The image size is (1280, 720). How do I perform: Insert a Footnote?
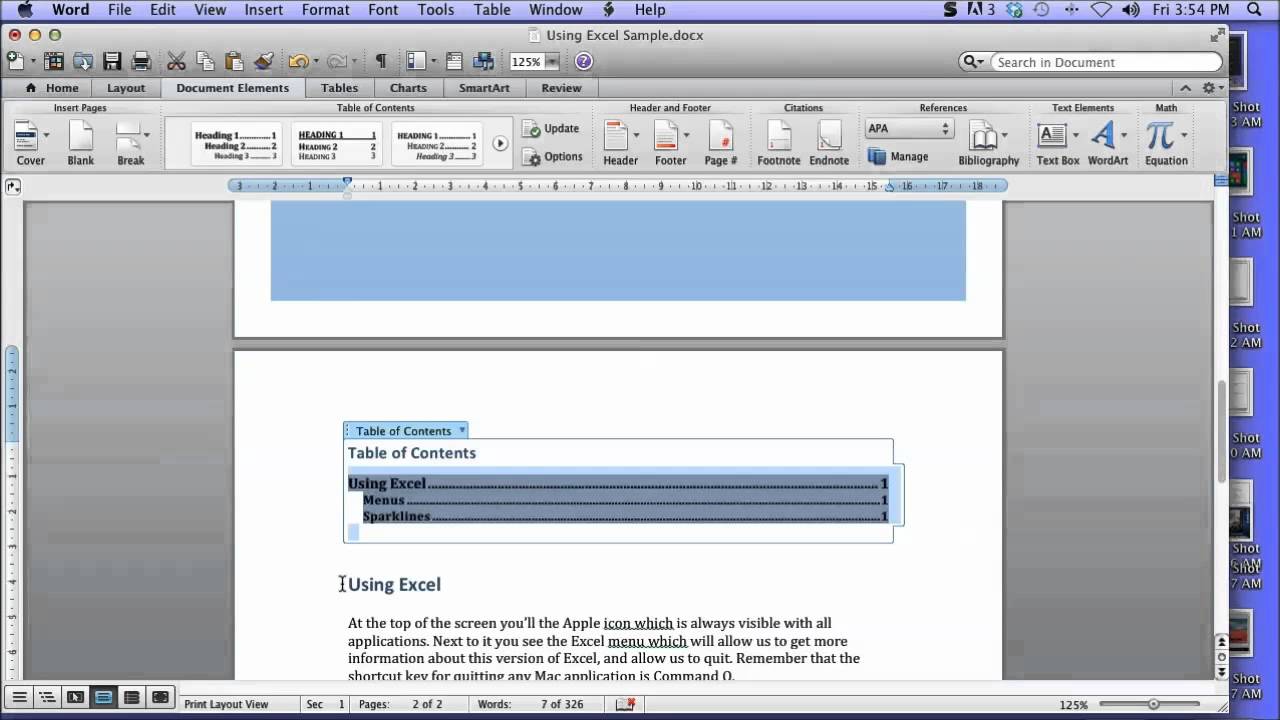pos(778,143)
